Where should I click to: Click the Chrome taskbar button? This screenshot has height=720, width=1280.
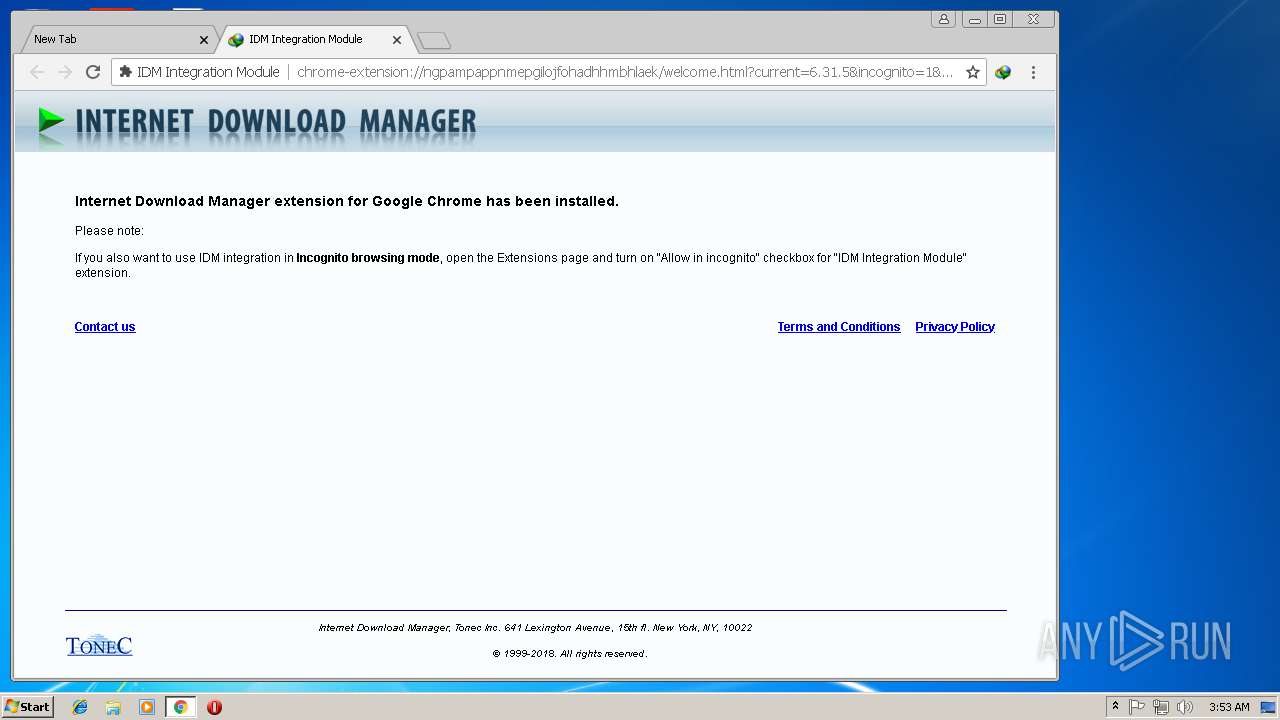[x=180, y=707]
